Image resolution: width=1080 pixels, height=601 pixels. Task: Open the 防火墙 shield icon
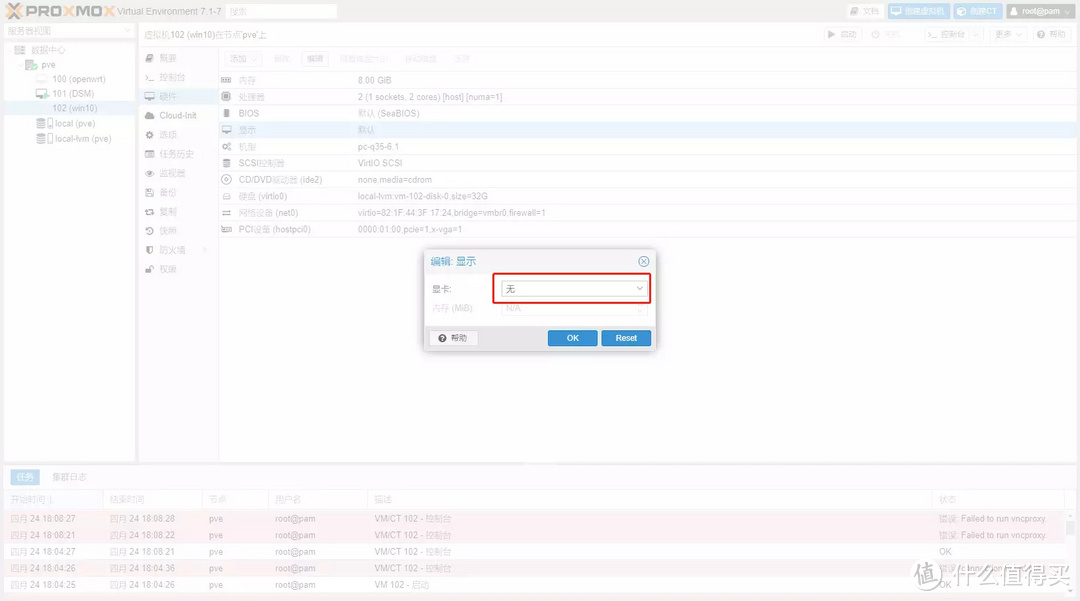[149, 250]
